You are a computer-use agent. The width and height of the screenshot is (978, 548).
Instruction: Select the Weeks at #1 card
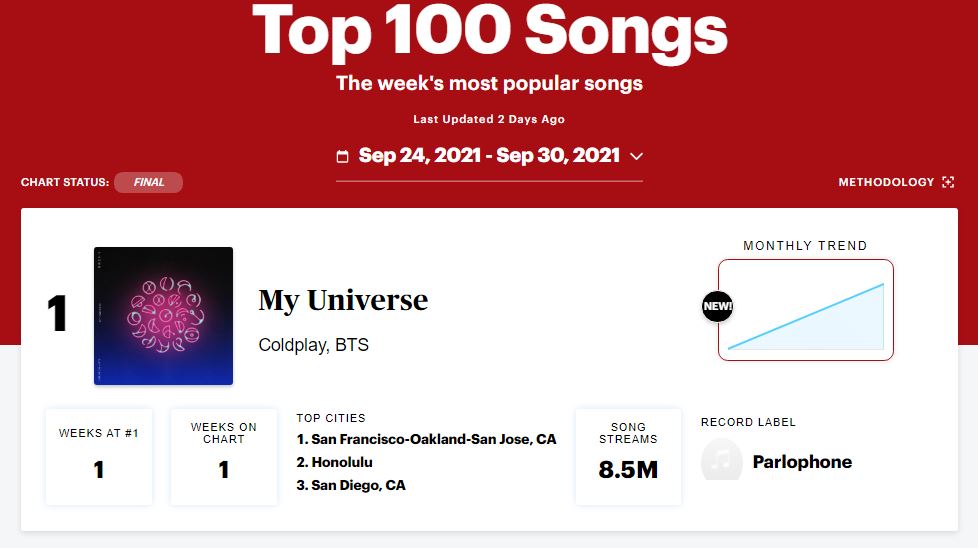pos(99,456)
